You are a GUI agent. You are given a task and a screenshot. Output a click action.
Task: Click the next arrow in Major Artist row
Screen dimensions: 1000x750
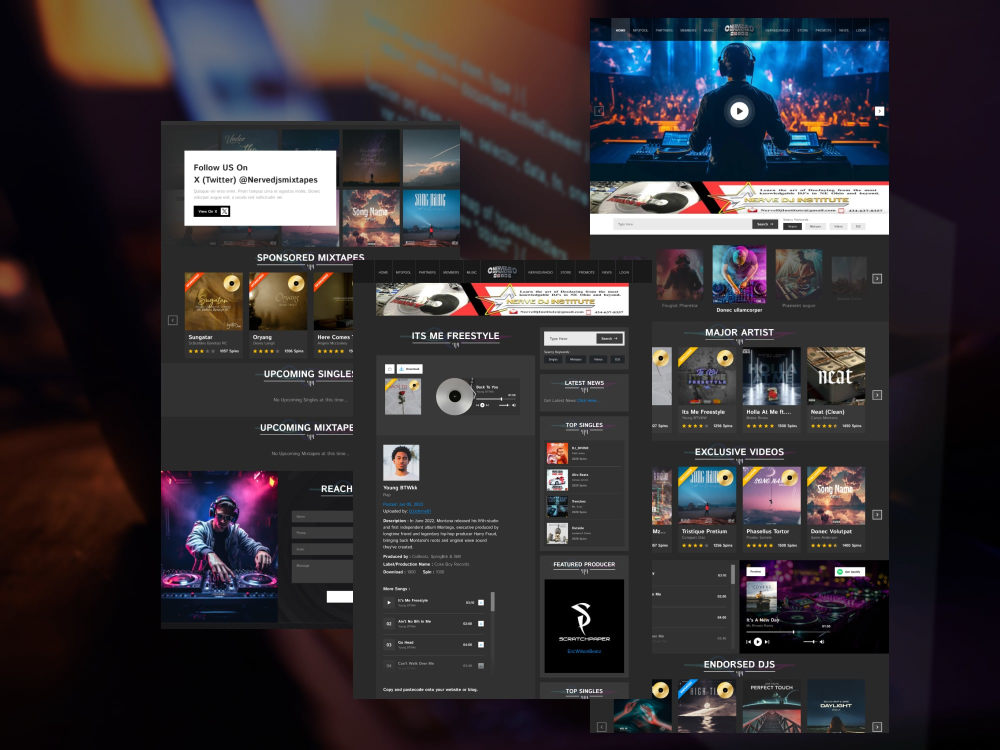coord(877,395)
